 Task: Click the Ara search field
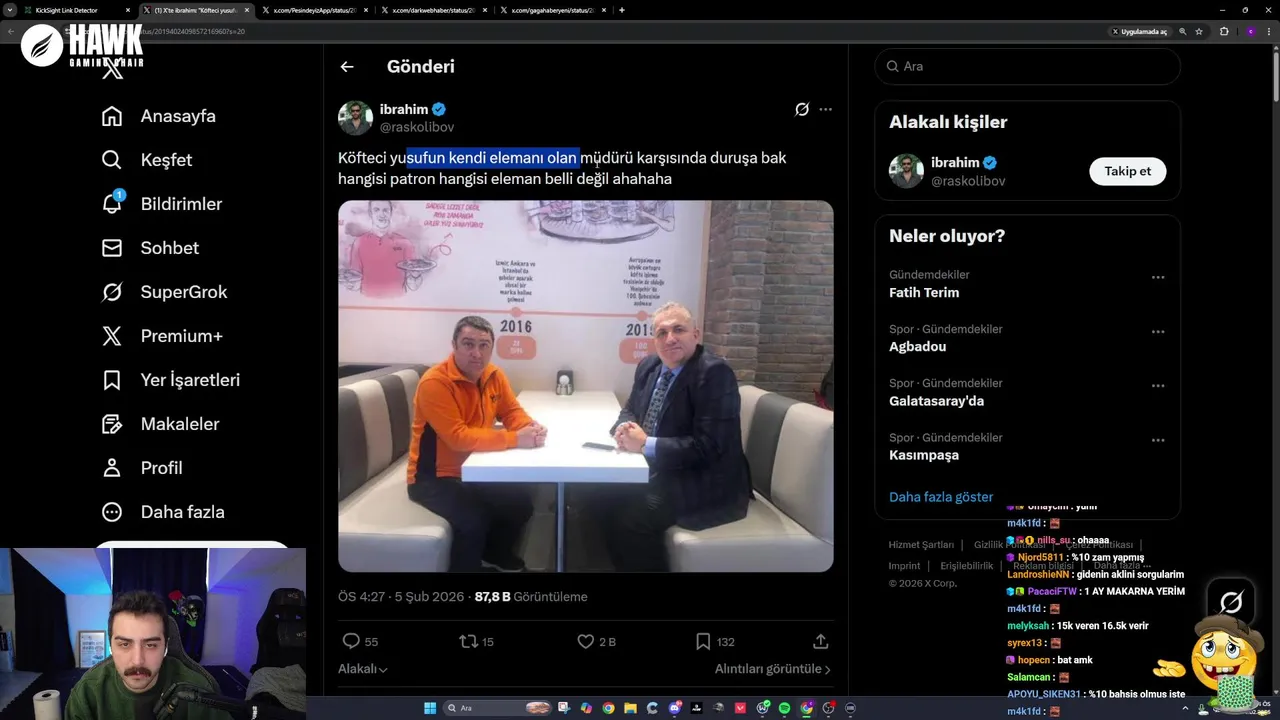(1027, 66)
